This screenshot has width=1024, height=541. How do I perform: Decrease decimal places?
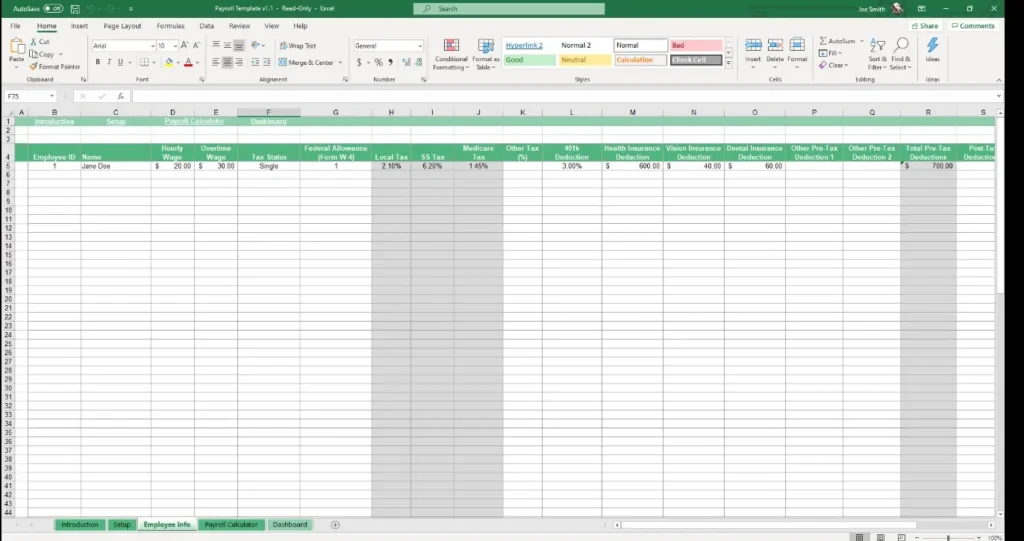[417, 63]
